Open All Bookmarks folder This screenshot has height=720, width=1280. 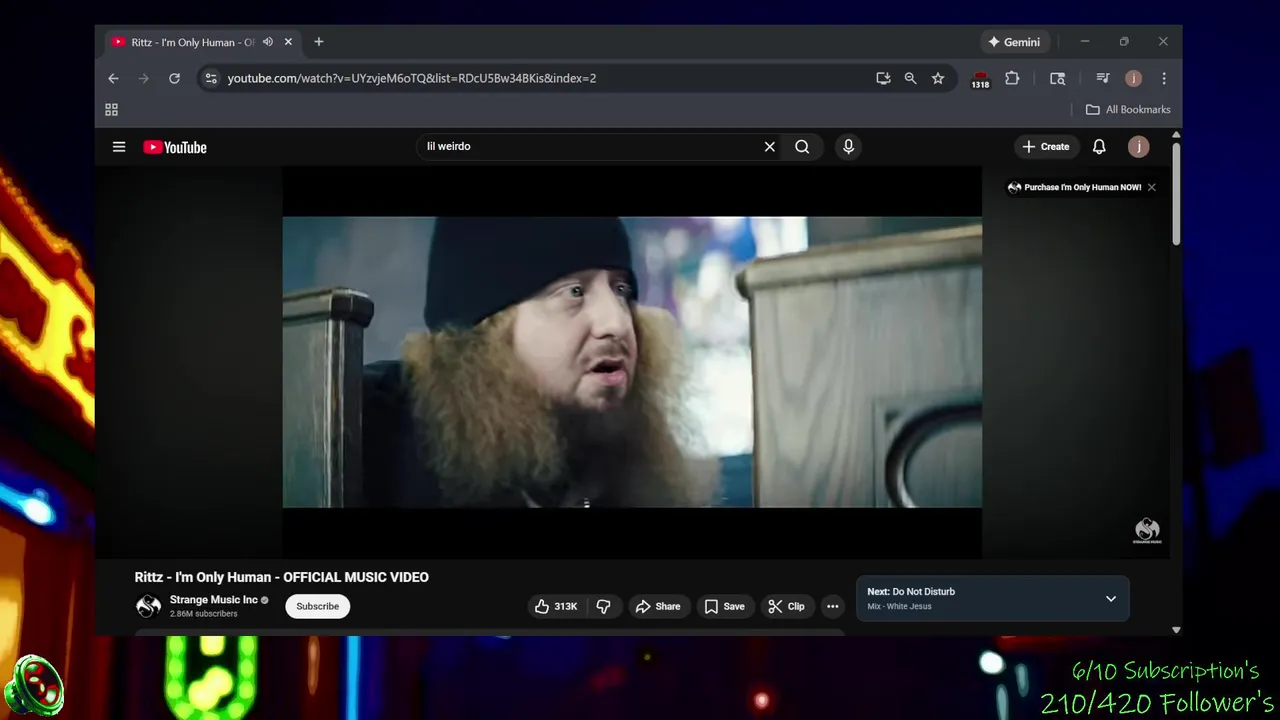click(x=1128, y=110)
